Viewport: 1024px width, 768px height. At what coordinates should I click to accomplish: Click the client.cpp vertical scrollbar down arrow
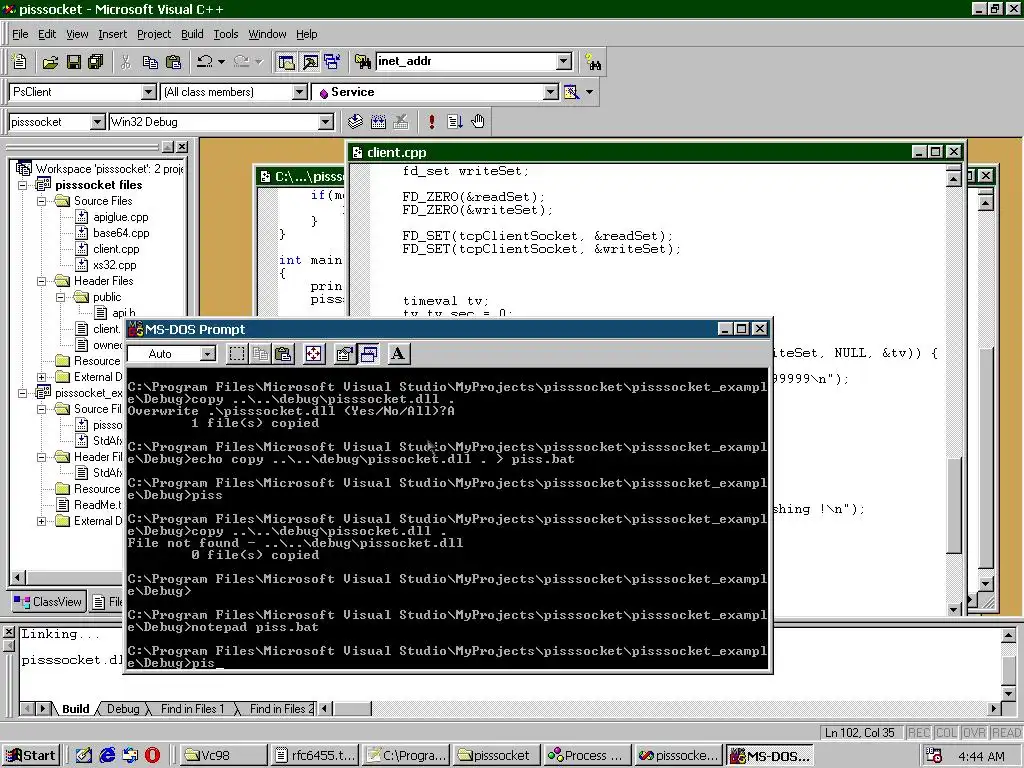[x=953, y=609]
